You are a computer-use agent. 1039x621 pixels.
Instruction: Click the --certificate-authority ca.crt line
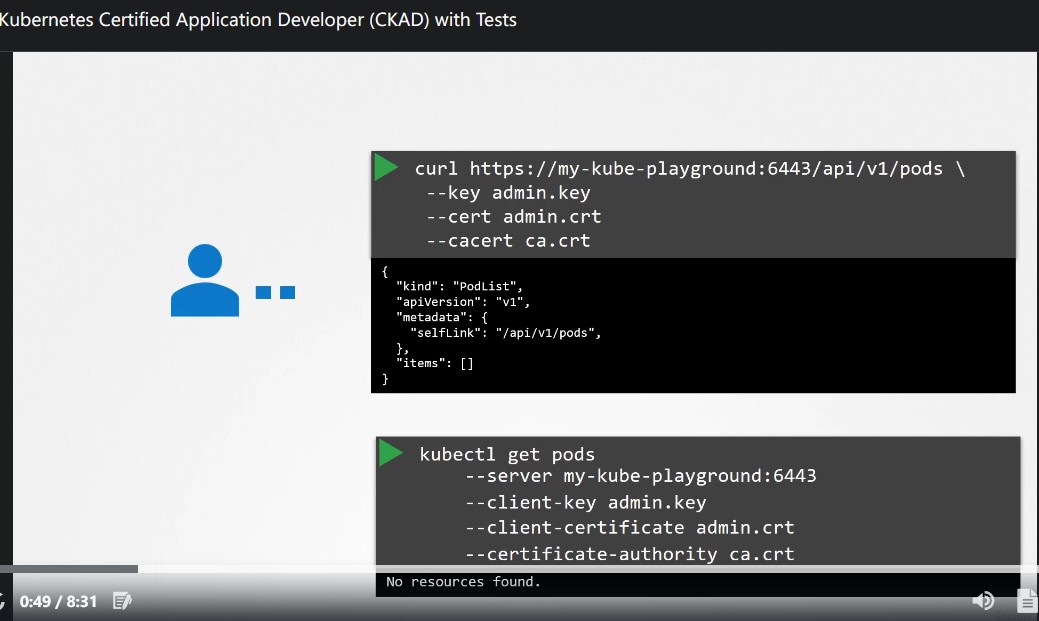pos(629,554)
